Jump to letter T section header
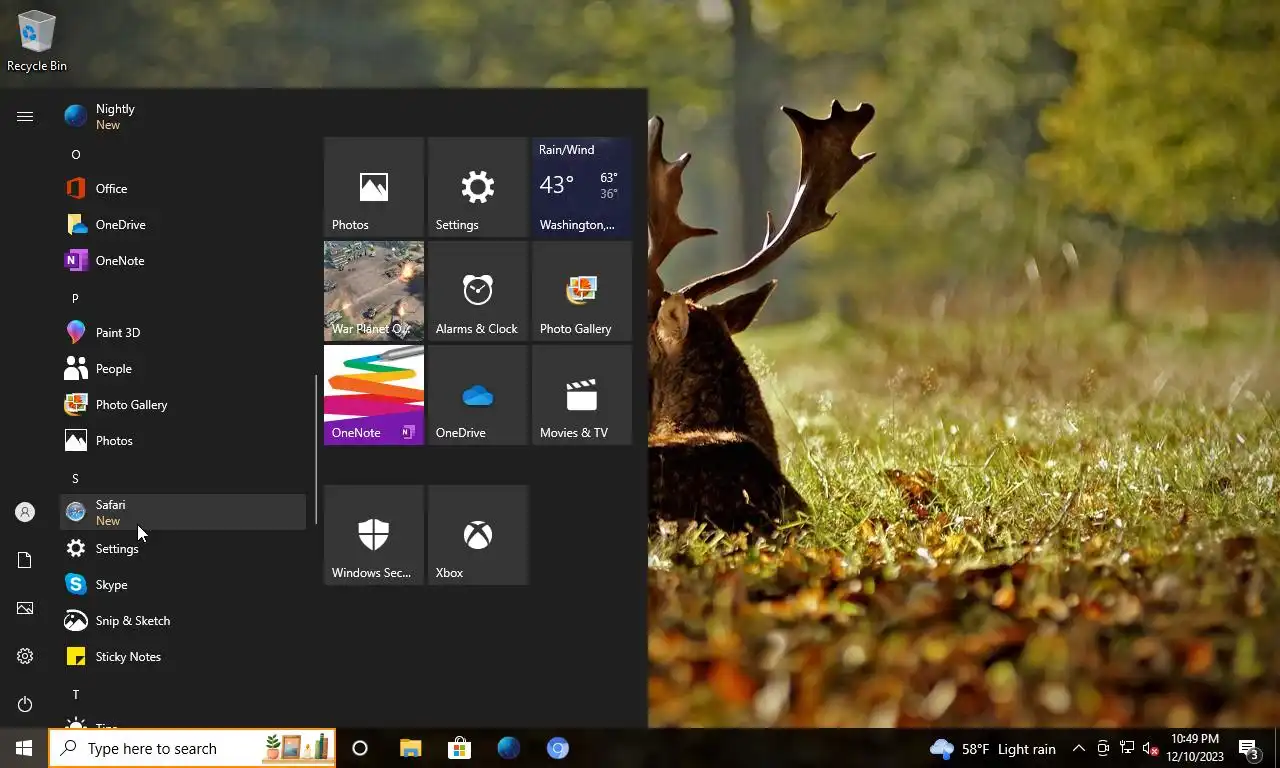The image size is (1280, 768). coord(183,694)
